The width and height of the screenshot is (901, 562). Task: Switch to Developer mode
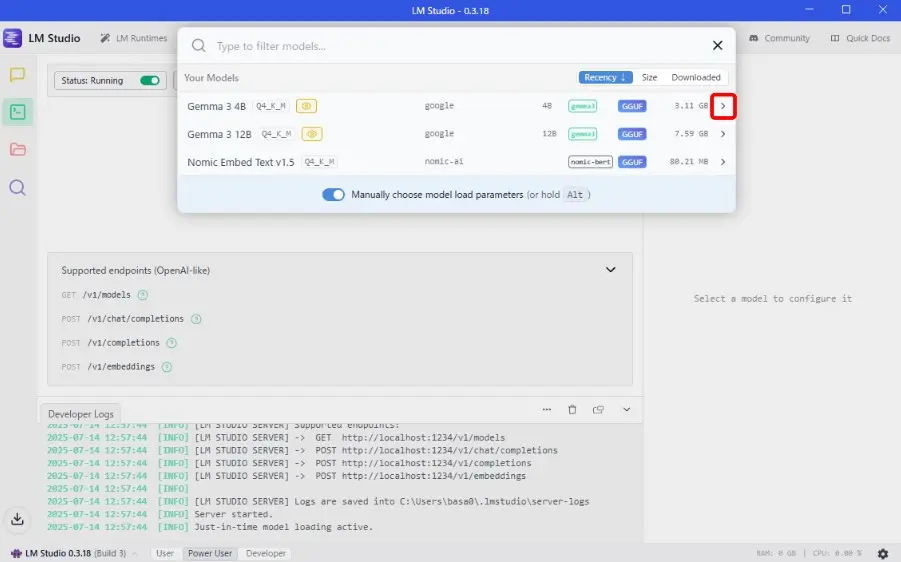265,553
